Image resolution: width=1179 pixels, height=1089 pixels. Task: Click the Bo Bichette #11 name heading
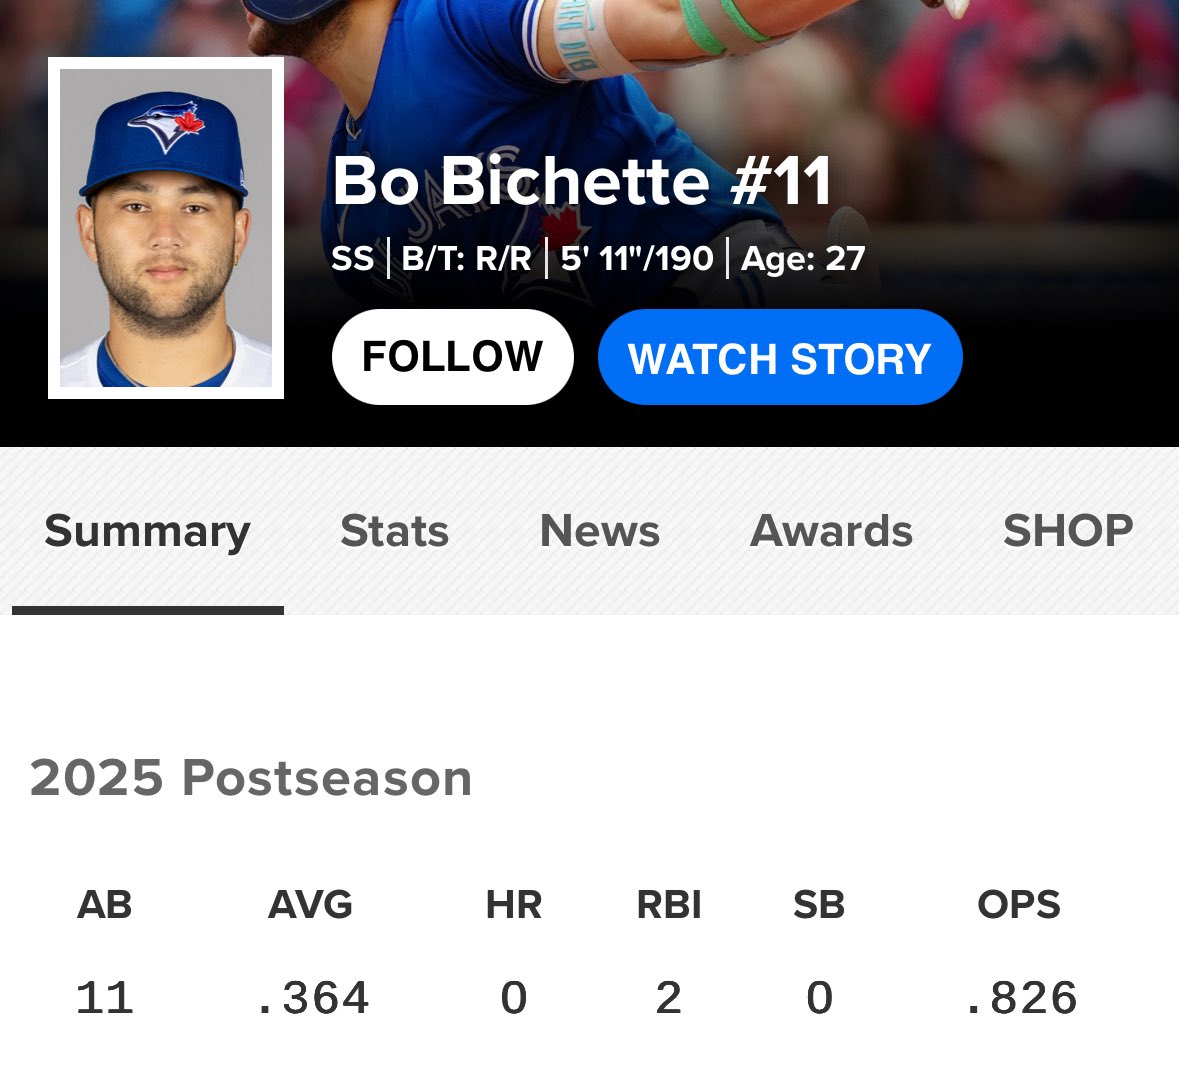[x=581, y=181]
